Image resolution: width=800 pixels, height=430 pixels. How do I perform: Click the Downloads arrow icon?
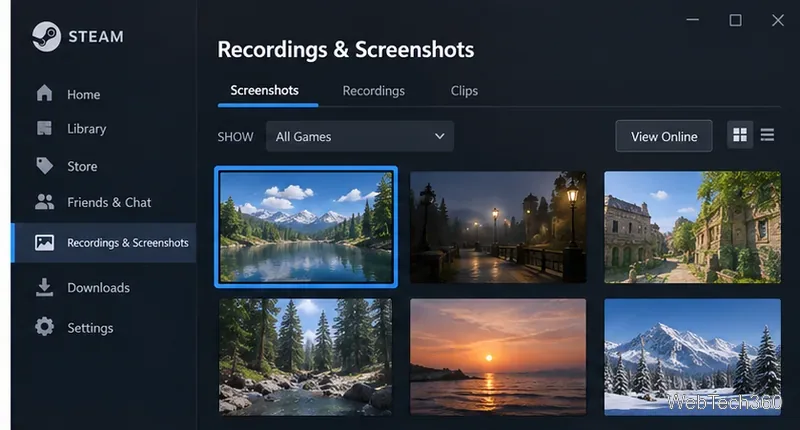44,287
